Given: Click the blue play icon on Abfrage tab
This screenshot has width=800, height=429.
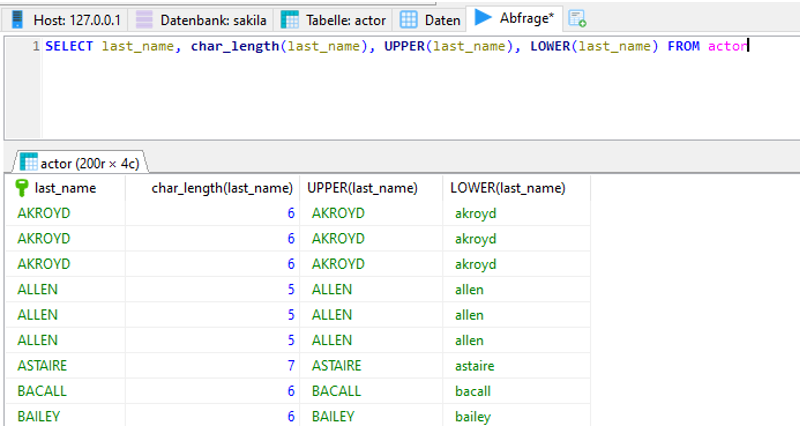Looking at the screenshot, I should click(x=483, y=17).
